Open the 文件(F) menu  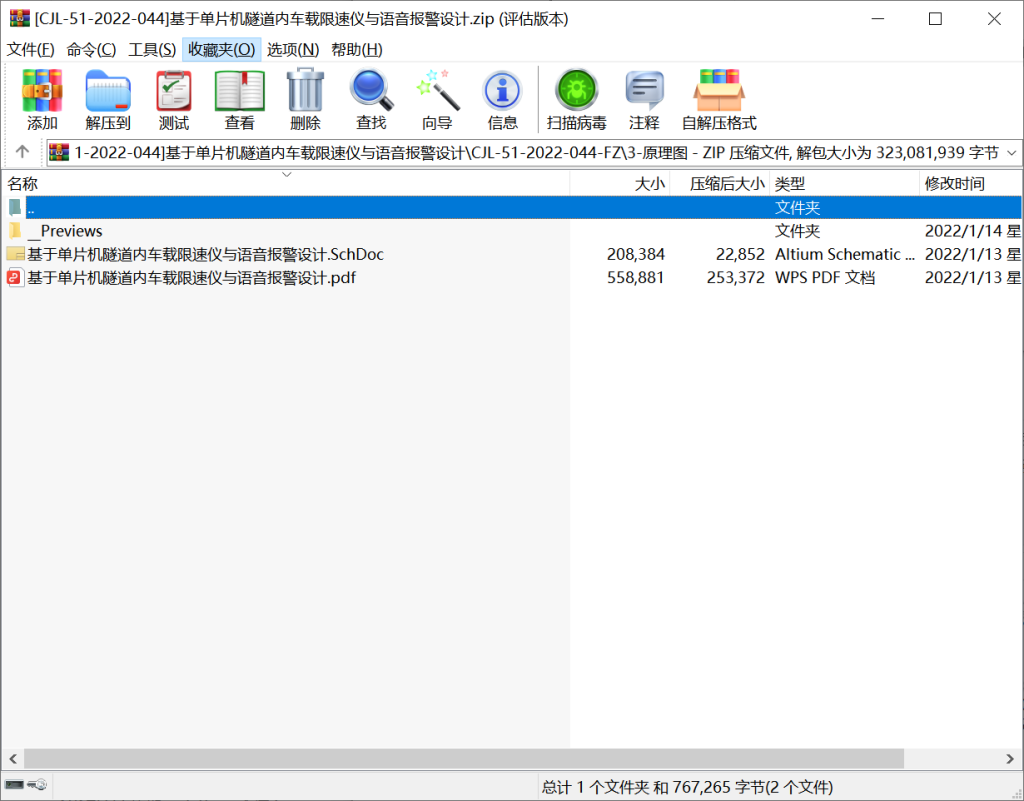31,50
